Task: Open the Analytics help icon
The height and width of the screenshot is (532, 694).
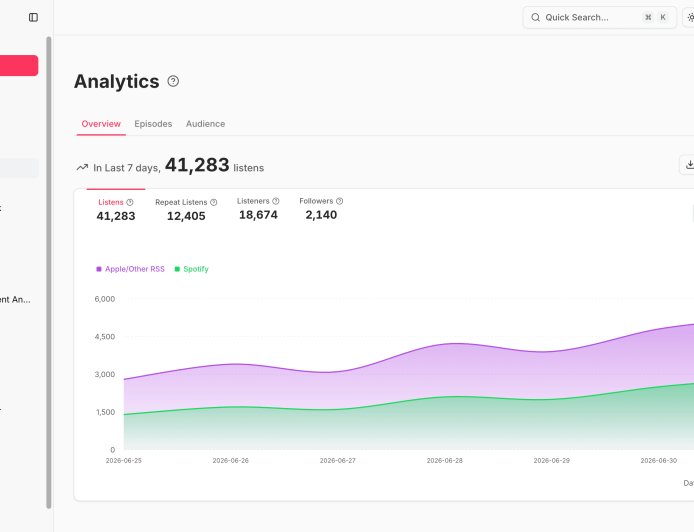Action: pyautogui.click(x=173, y=81)
